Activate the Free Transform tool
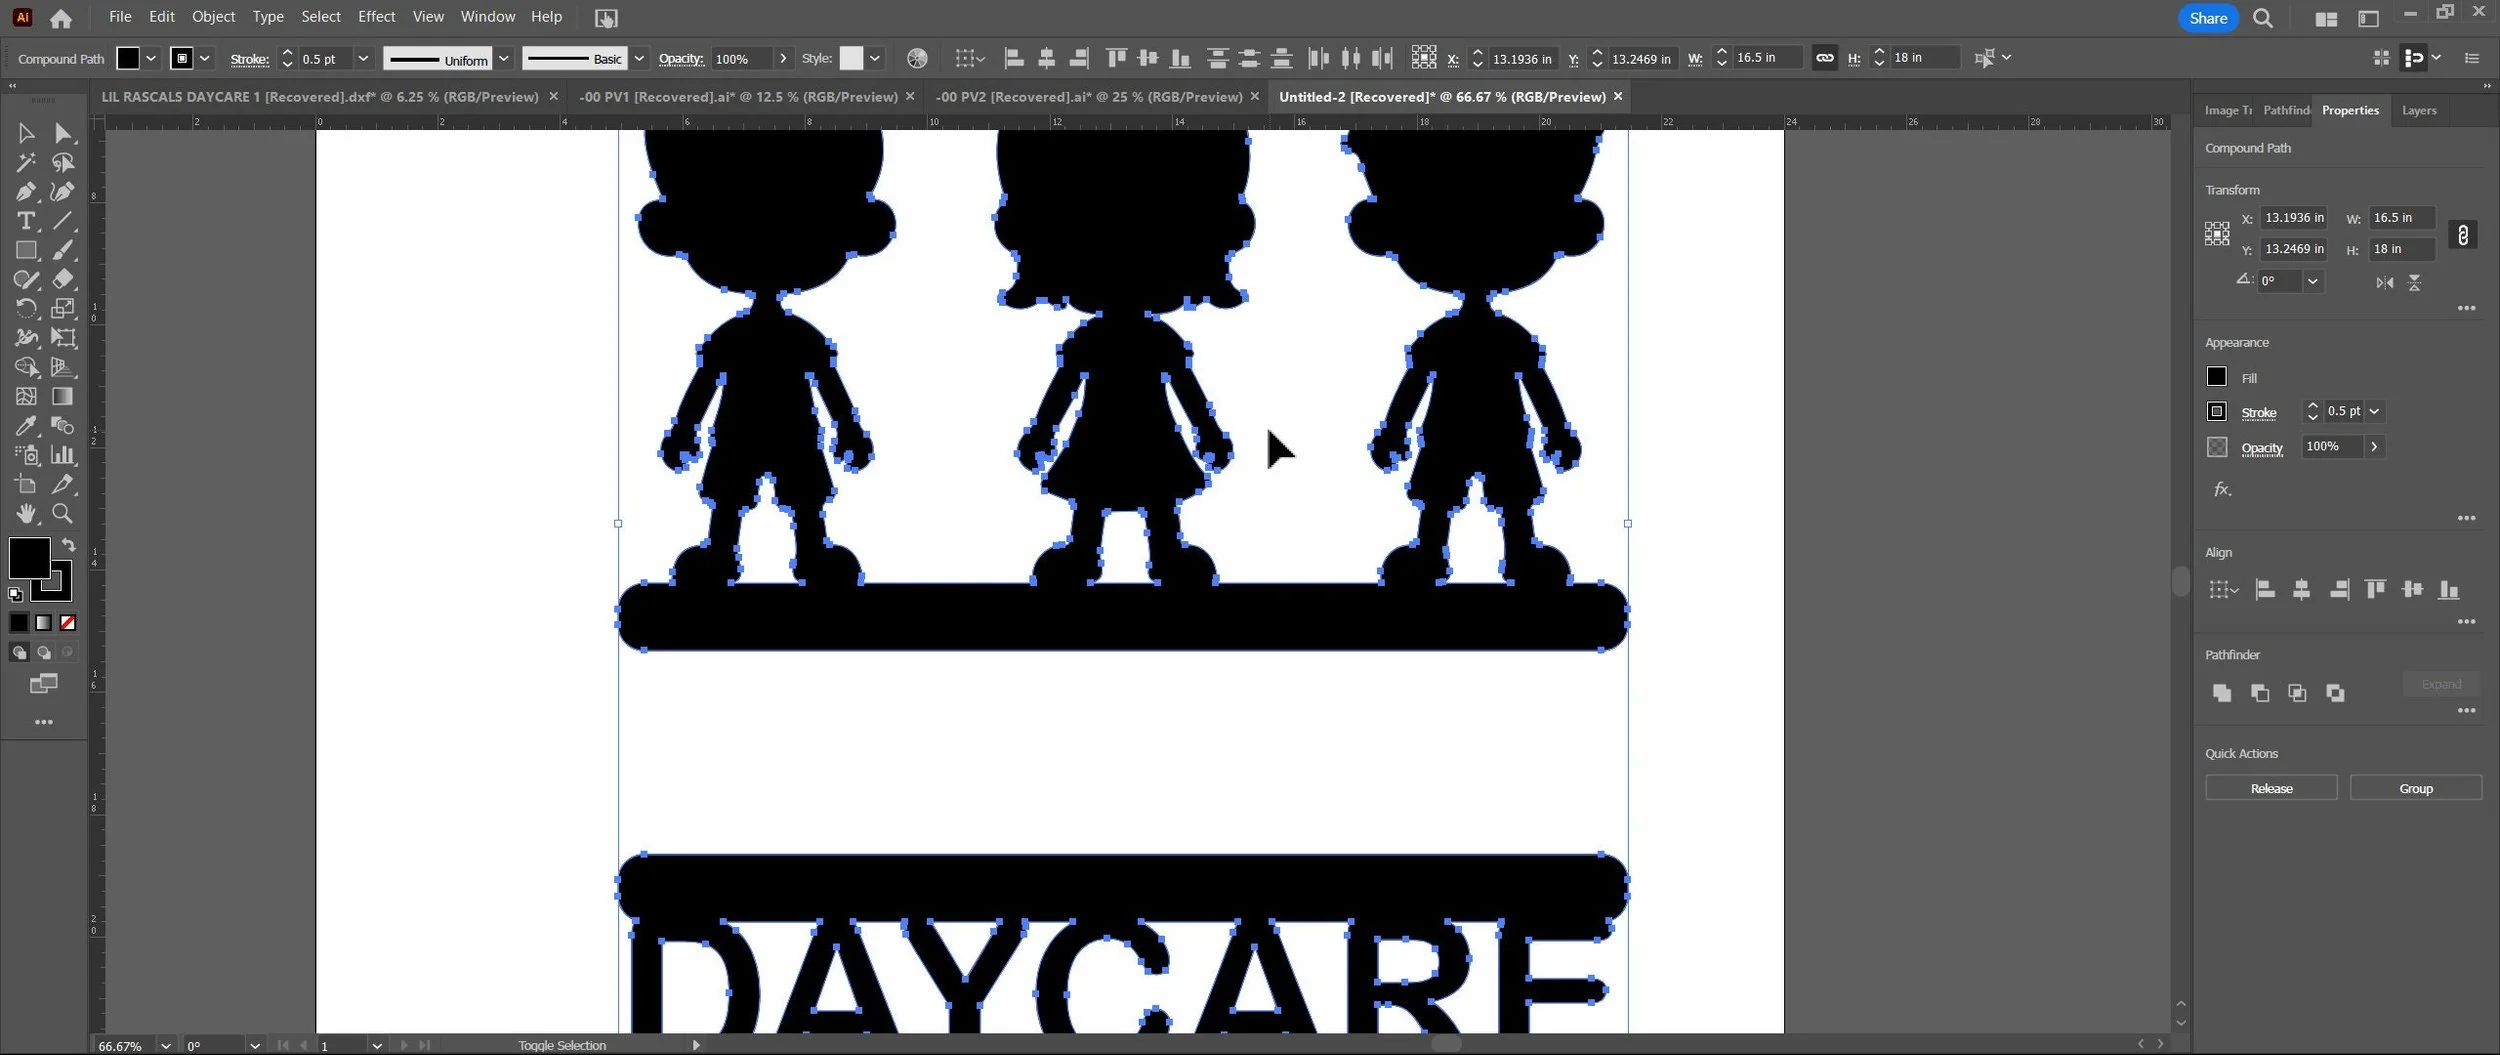This screenshot has height=1055, width=2500. tap(63, 338)
